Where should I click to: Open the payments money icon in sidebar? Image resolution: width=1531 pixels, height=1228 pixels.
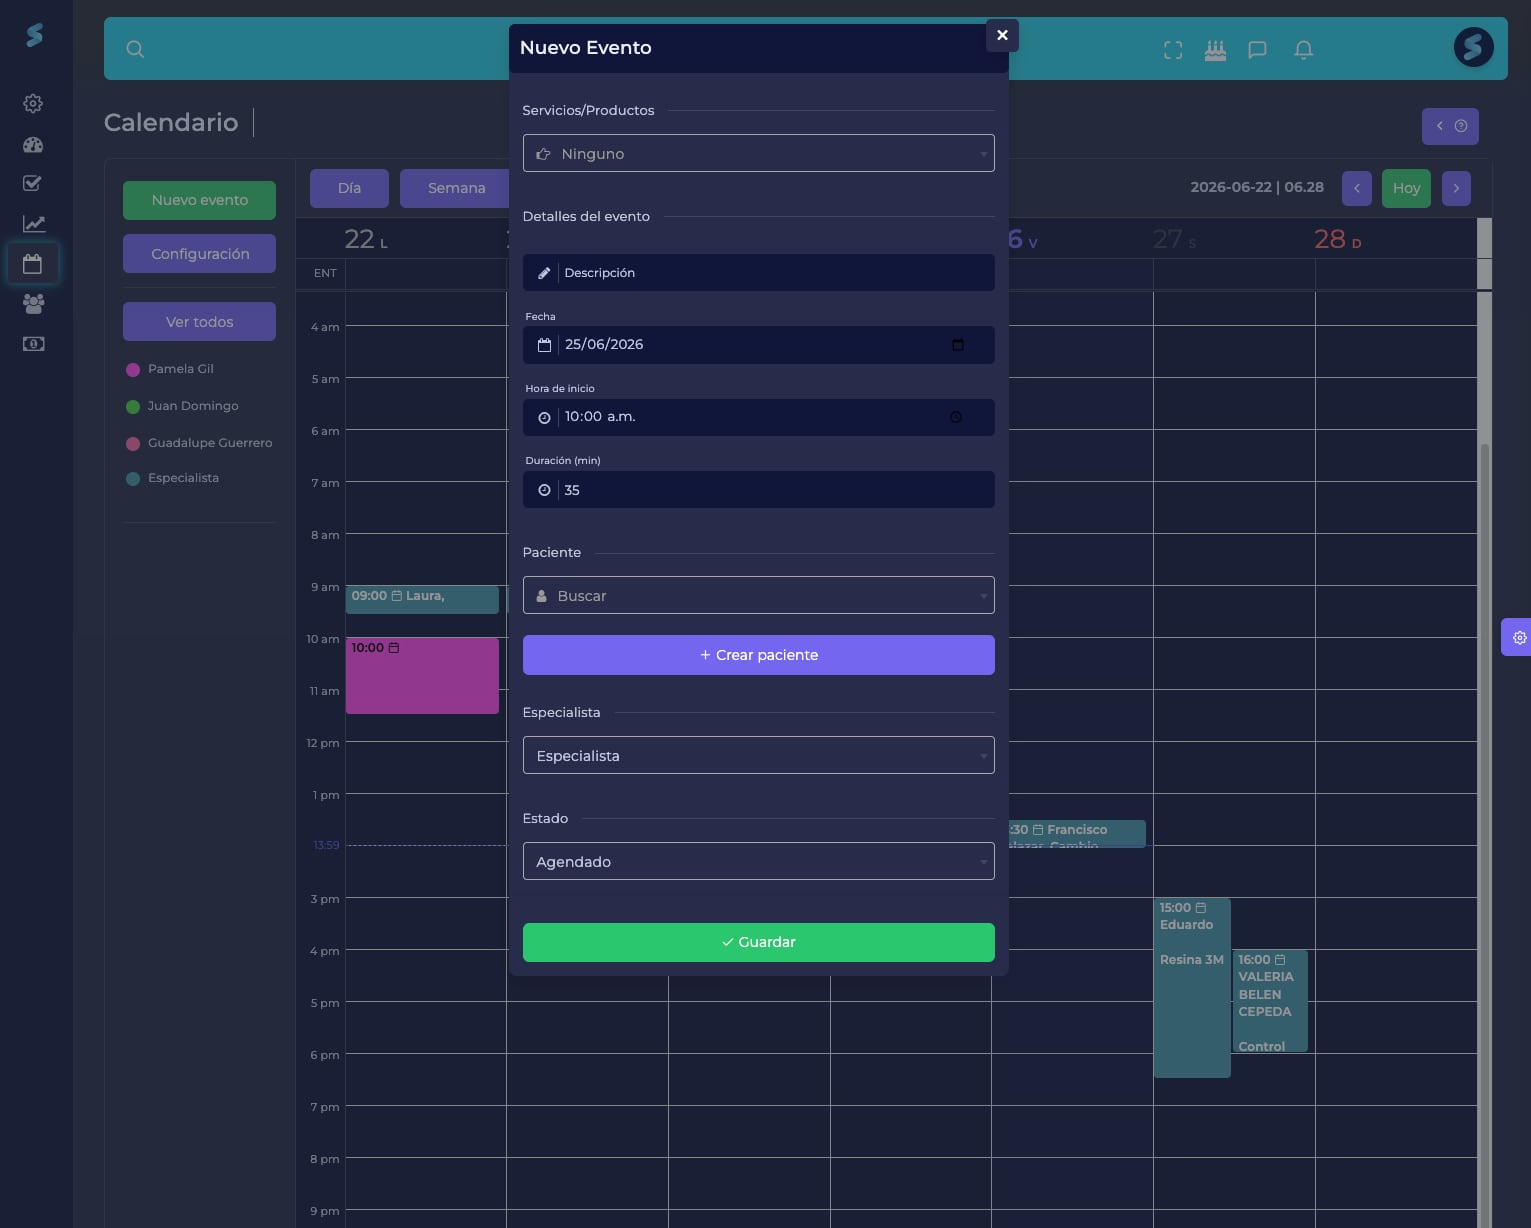point(33,344)
